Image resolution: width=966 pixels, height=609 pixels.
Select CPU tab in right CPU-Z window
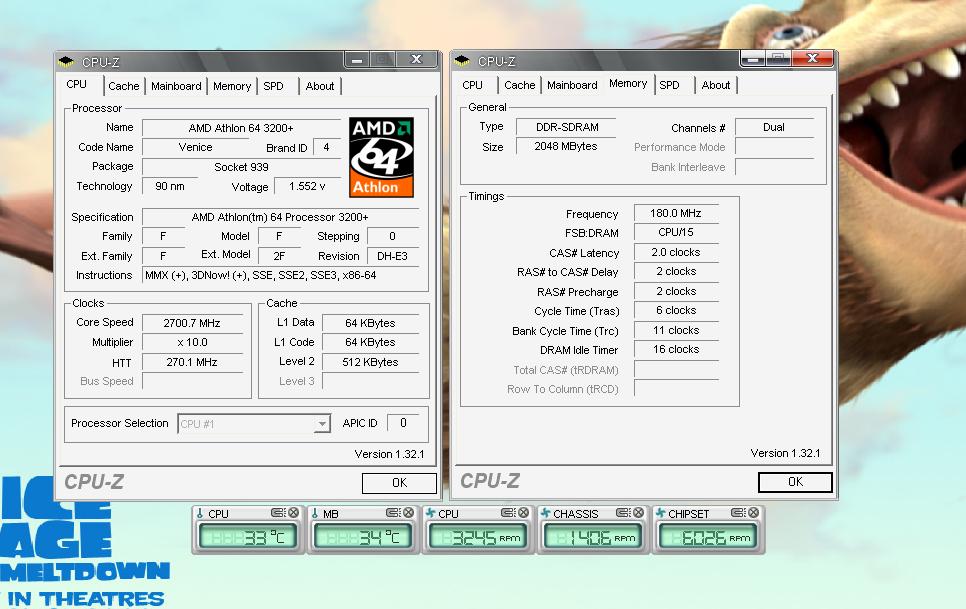click(x=473, y=85)
